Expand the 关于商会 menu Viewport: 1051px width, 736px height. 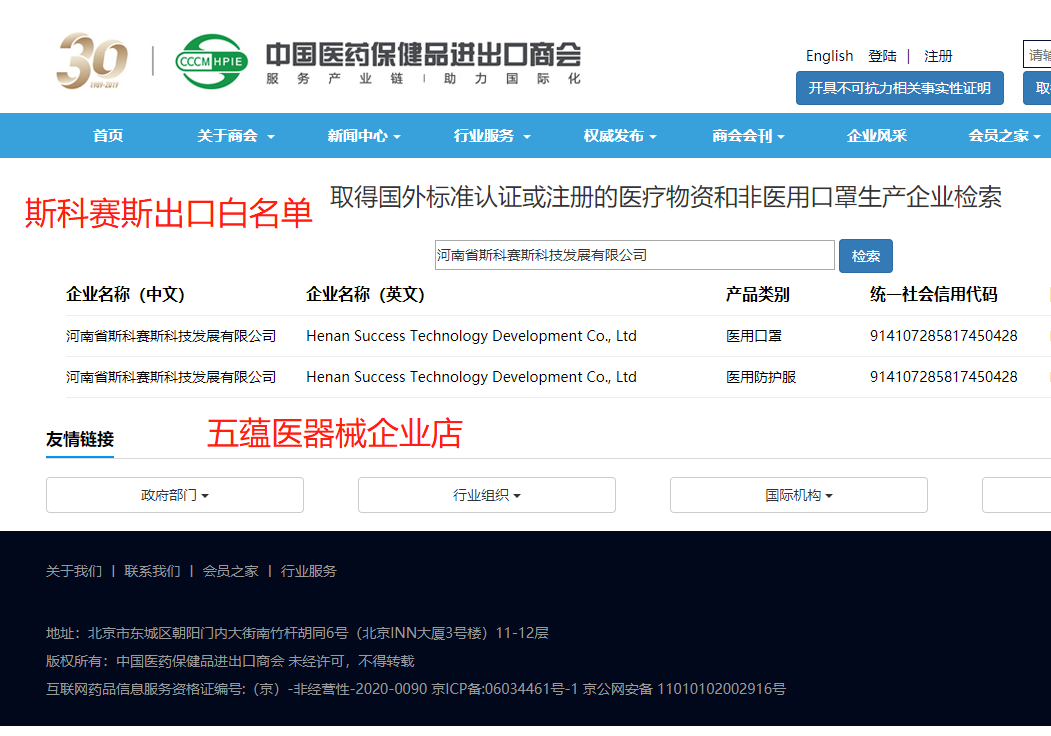pyautogui.click(x=235, y=135)
